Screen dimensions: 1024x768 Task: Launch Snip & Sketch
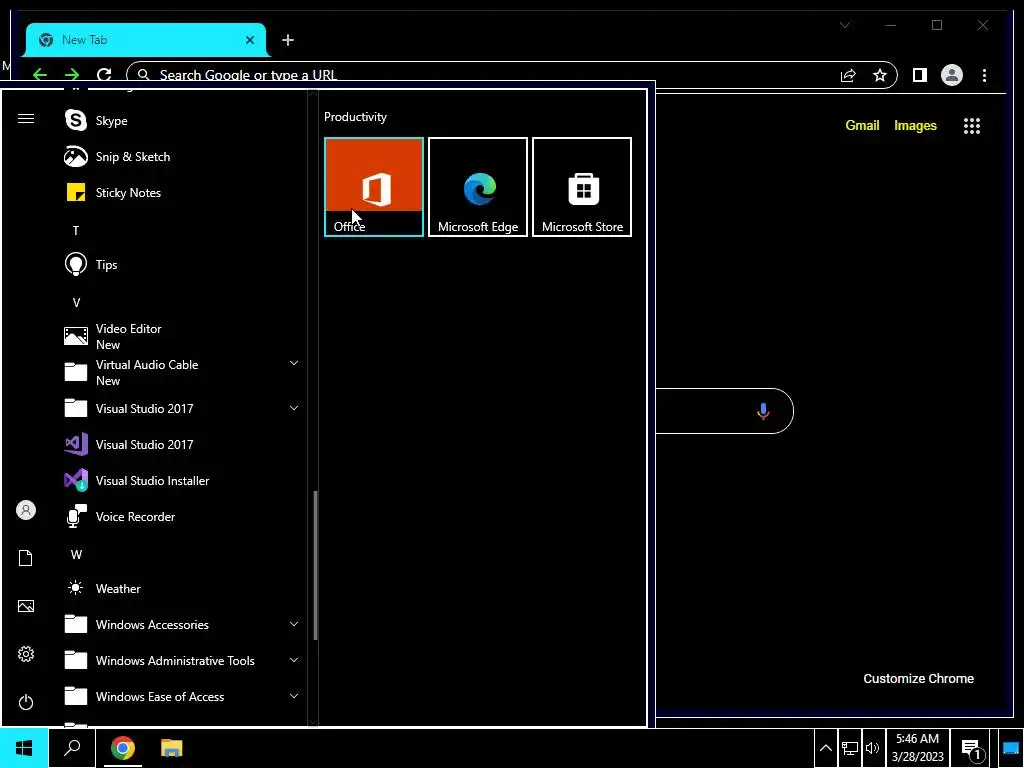click(182, 157)
